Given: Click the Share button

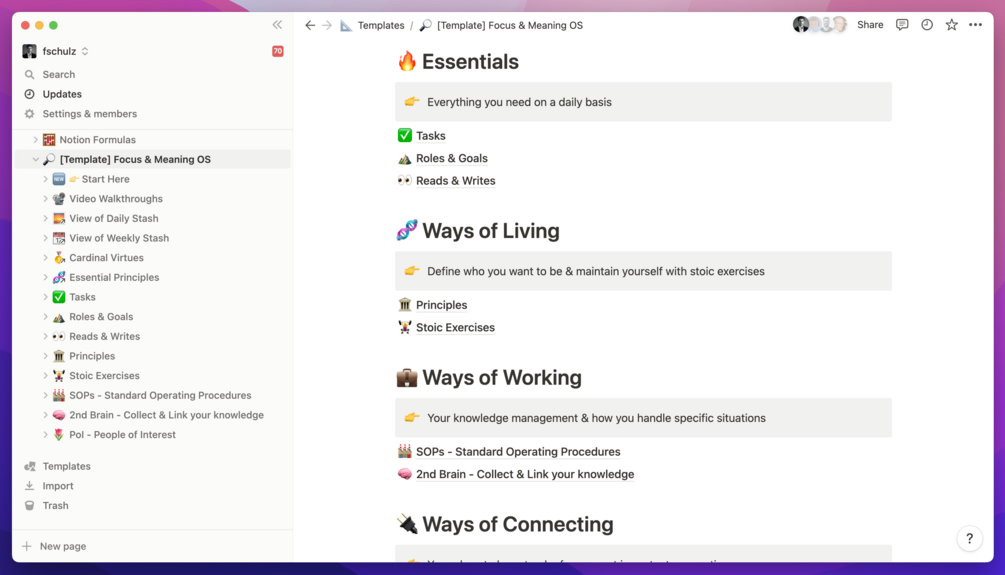Looking at the screenshot, I should click(x=870, y=25).
